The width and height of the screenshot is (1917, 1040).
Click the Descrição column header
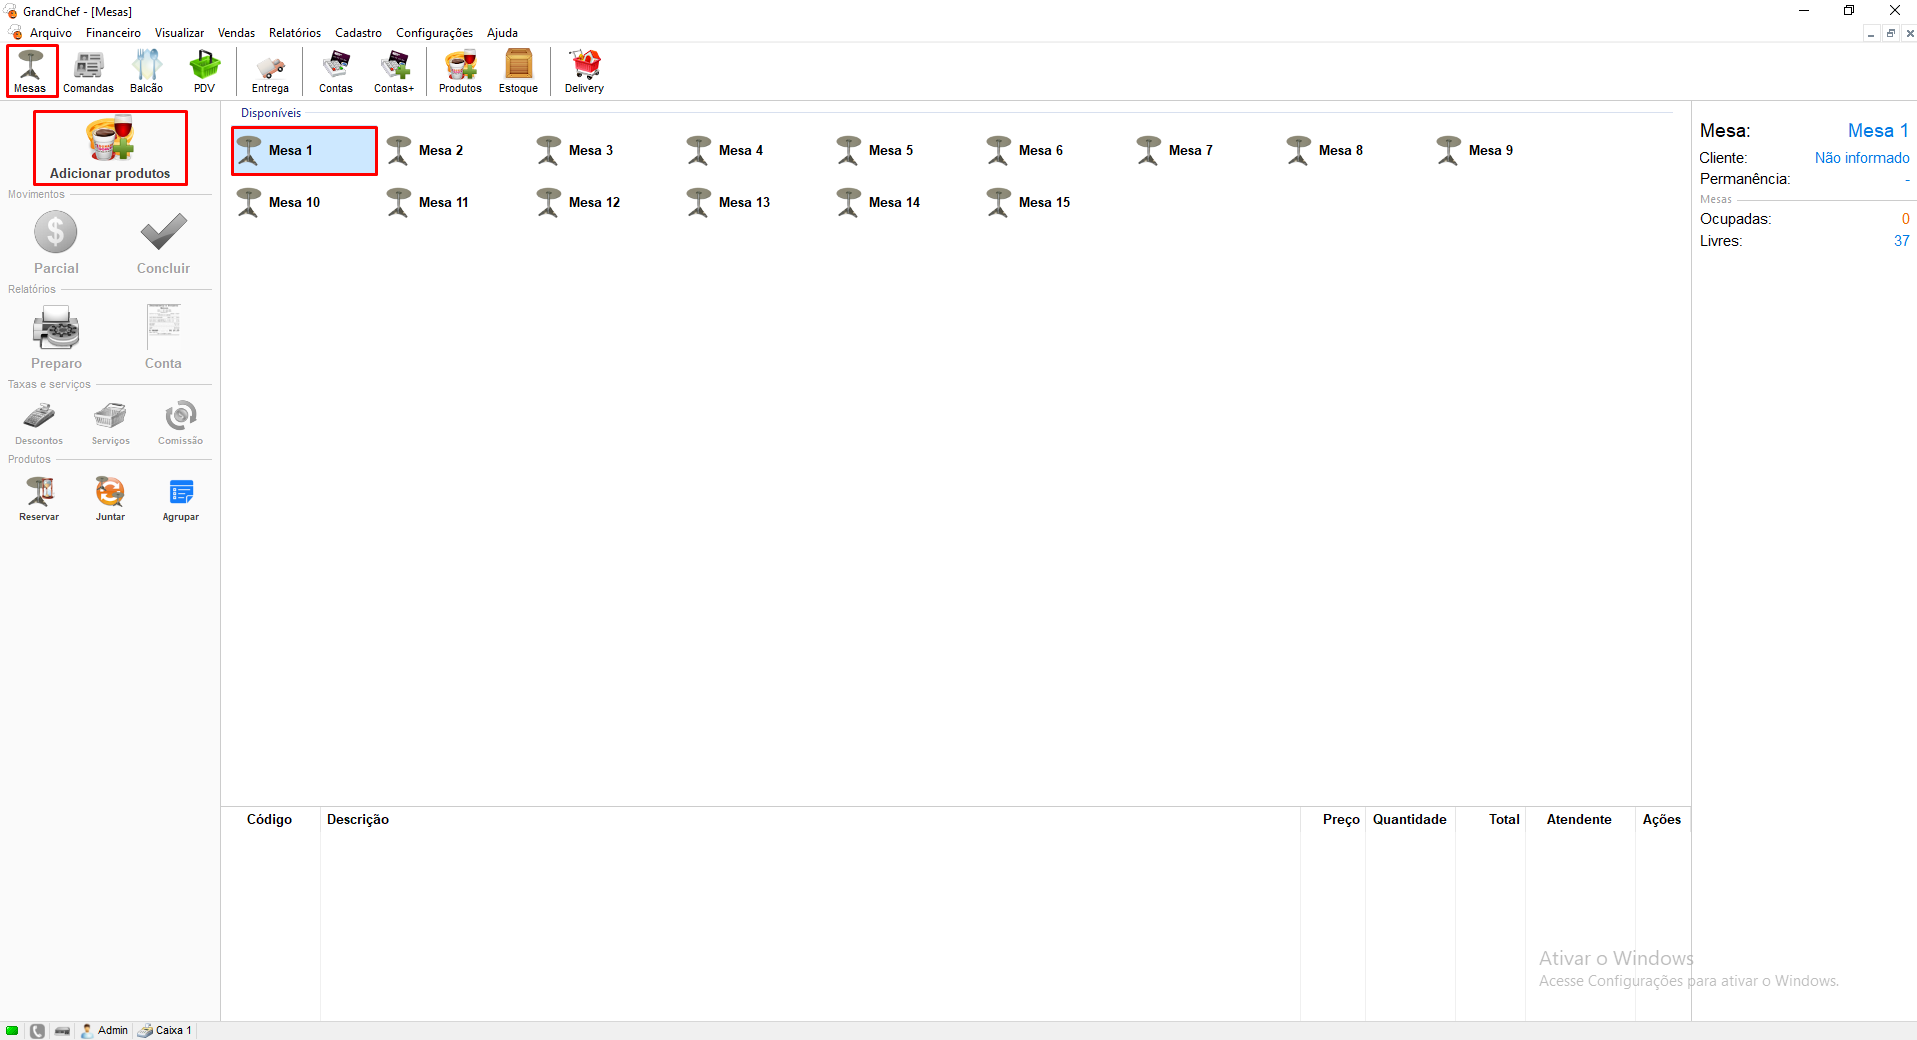pos(358,819)
